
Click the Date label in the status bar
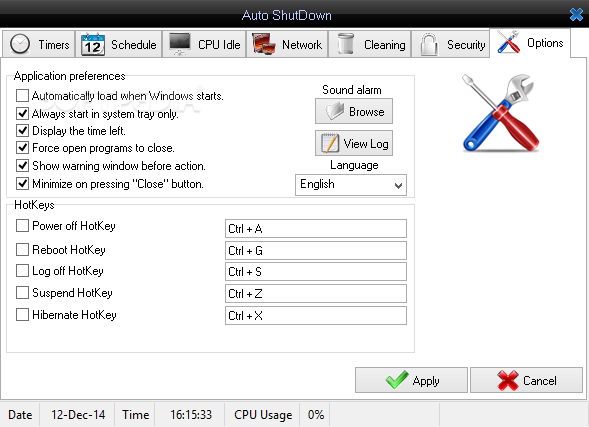pos(20,414)
